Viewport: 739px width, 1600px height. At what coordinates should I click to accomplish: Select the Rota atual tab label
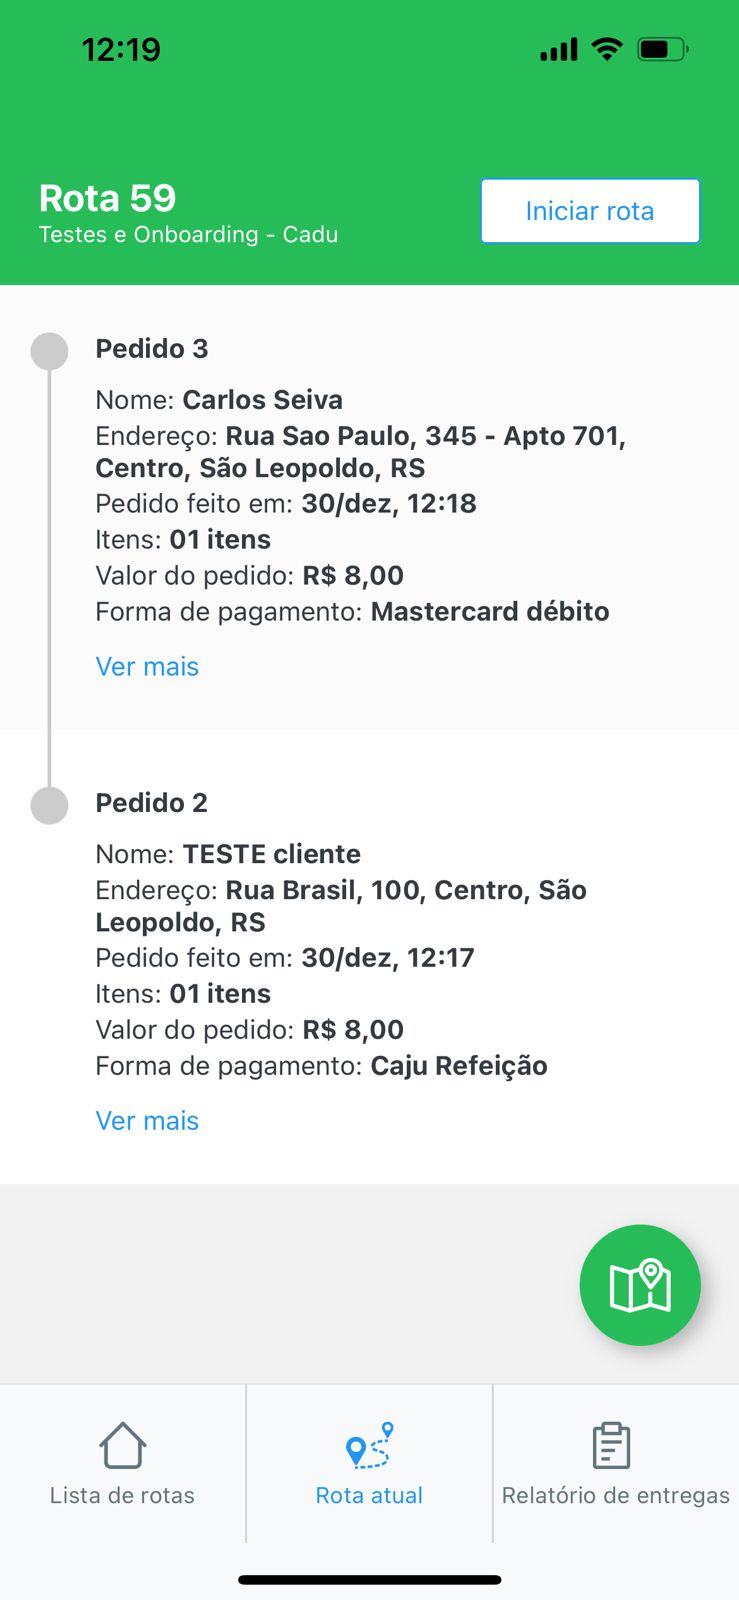point(369,1495)
